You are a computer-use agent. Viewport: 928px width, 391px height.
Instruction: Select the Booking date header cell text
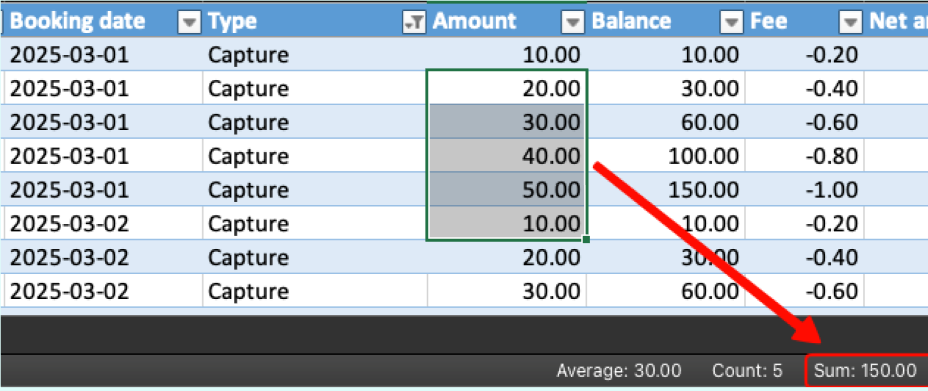(x=78, y=21)
